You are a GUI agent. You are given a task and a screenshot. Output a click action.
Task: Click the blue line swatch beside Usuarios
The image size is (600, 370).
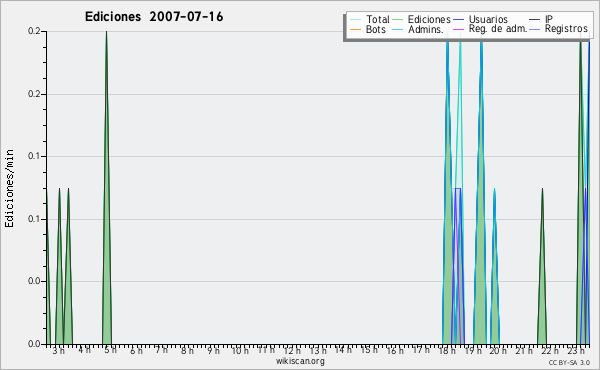[x=458, y=19]
